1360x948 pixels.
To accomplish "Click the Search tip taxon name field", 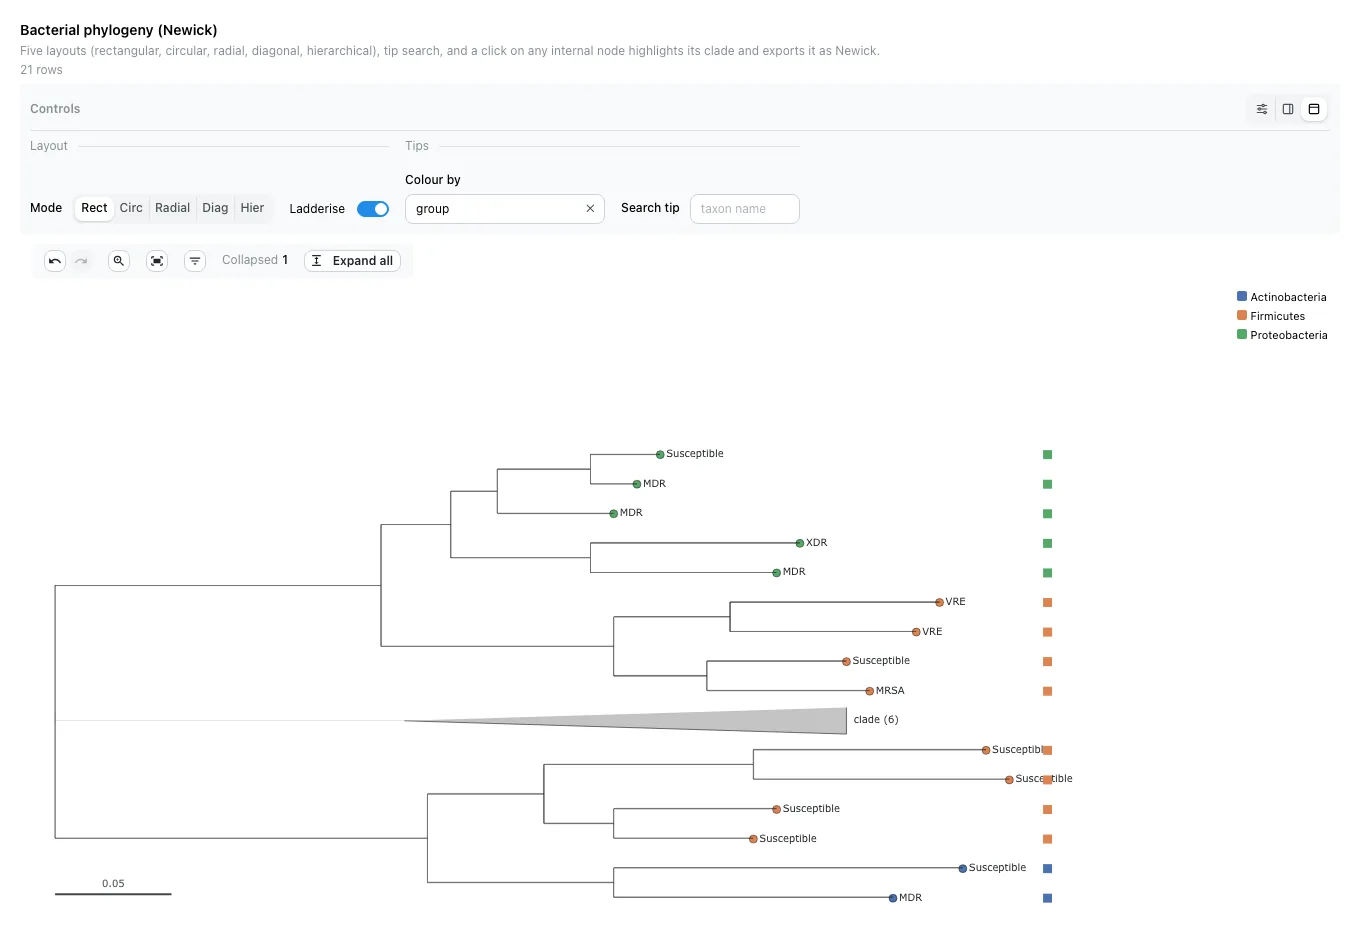I will pyautogui.click(x=745, y=209).
